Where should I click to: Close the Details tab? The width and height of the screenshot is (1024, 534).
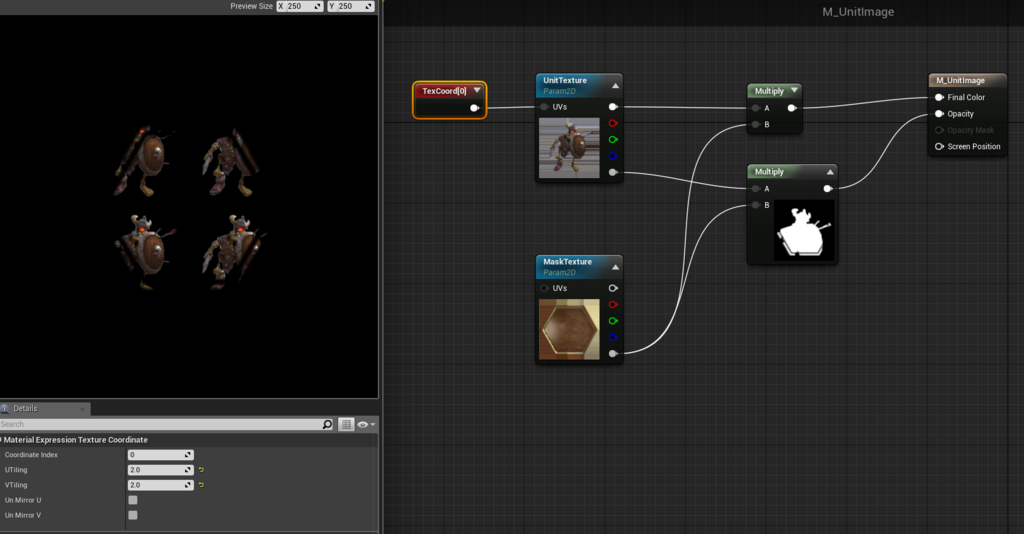82,409
